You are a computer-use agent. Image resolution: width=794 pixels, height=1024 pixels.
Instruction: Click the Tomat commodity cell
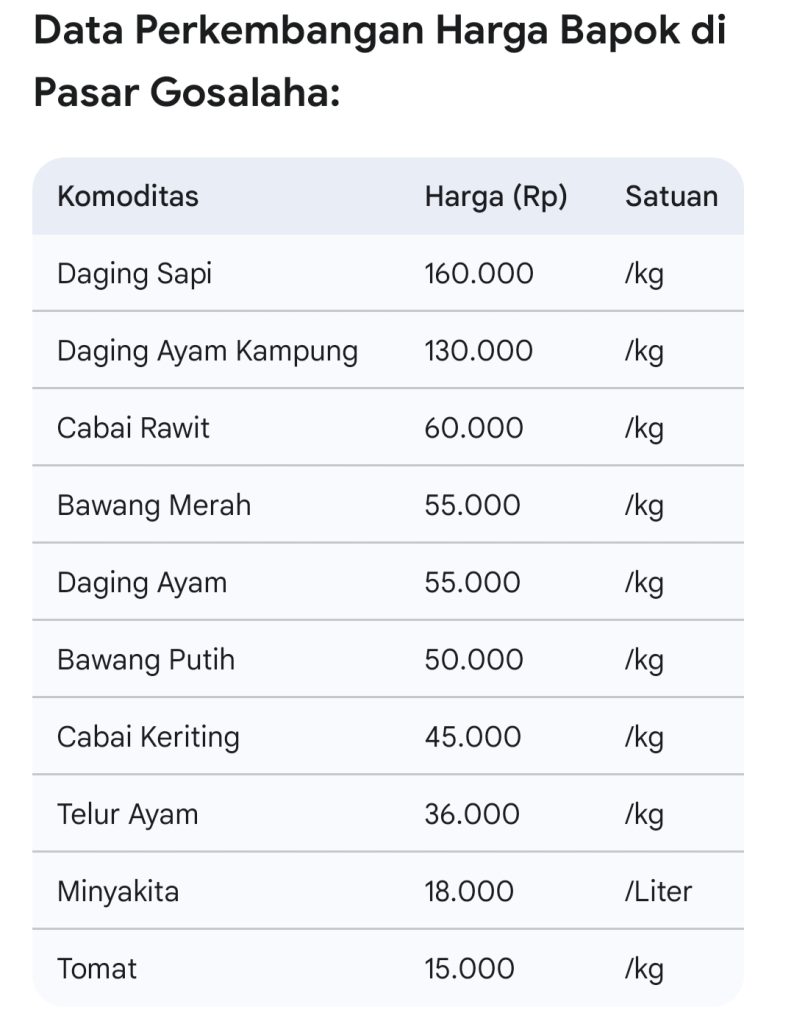97,968
